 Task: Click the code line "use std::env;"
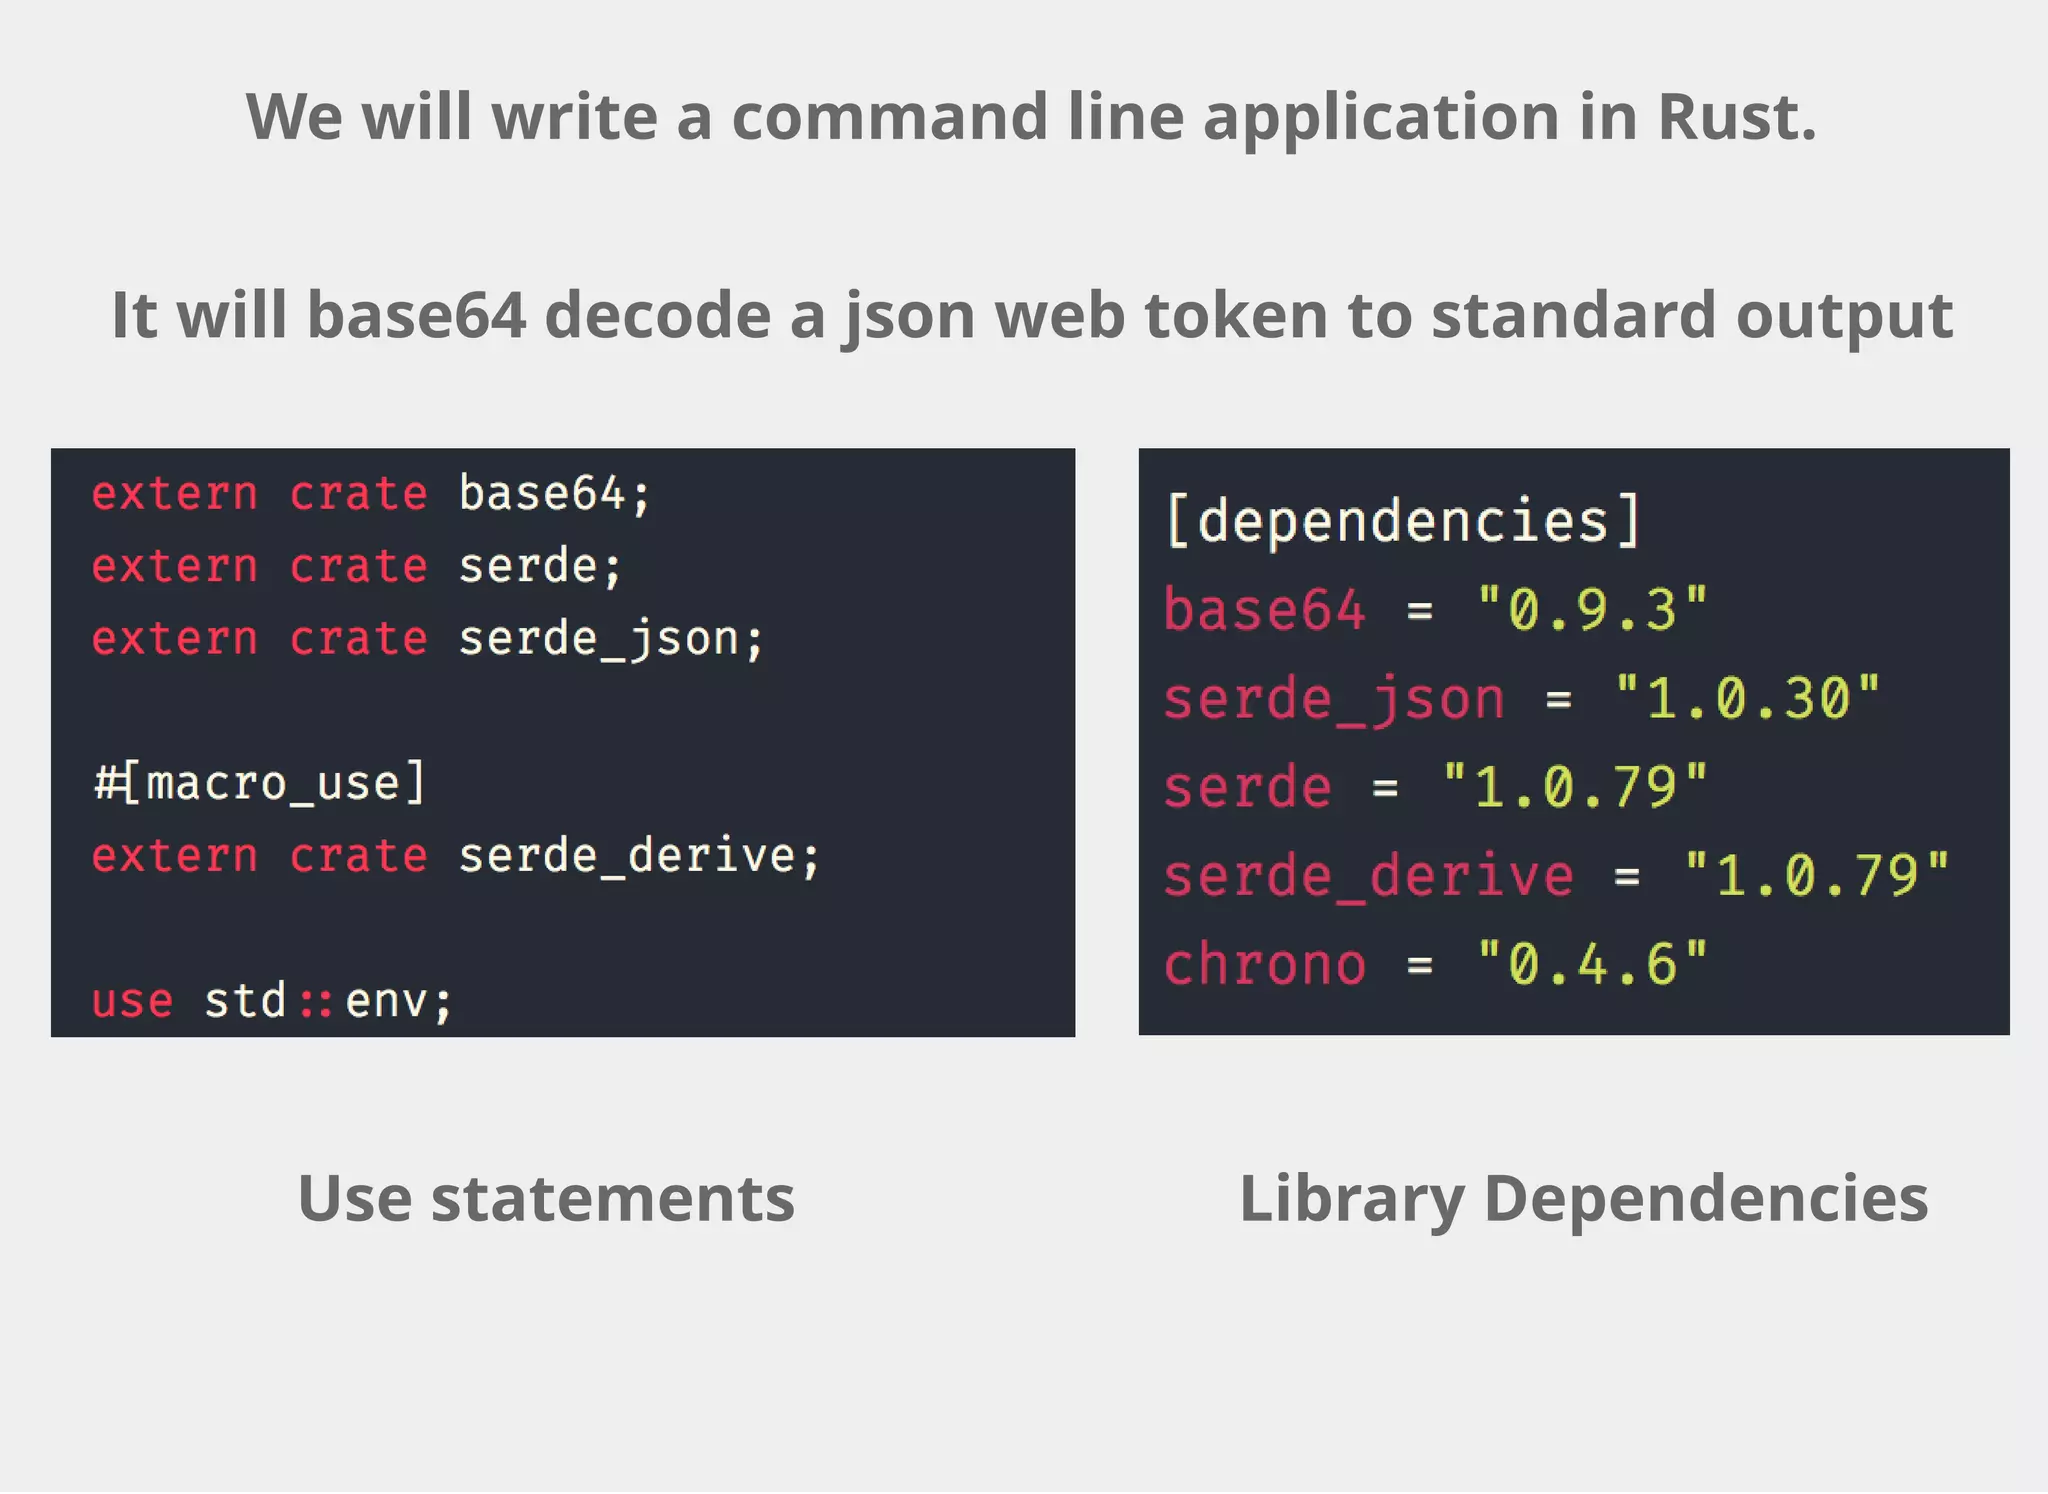click(272, 1001)
